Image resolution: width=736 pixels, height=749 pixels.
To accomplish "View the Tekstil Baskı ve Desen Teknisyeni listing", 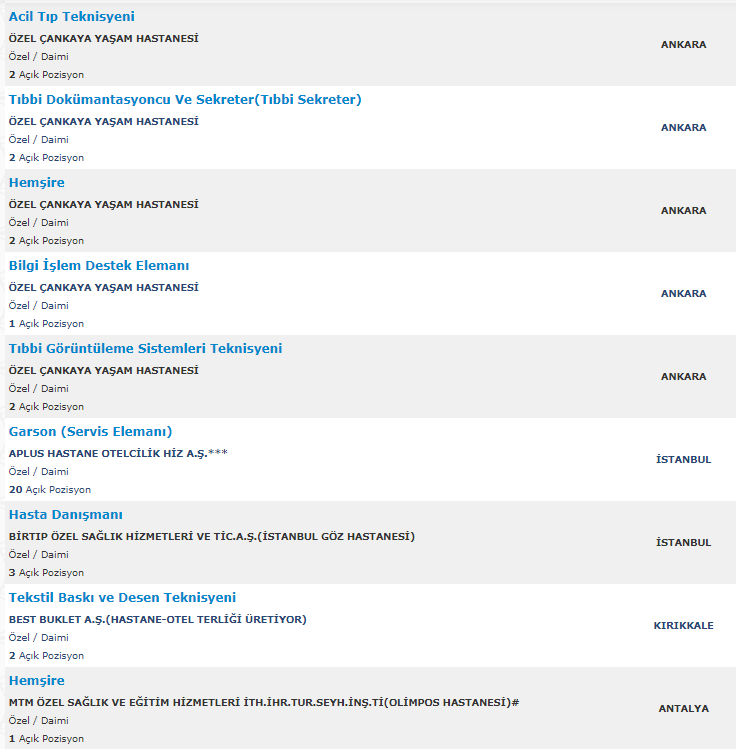I will click(x=122, y=598).
